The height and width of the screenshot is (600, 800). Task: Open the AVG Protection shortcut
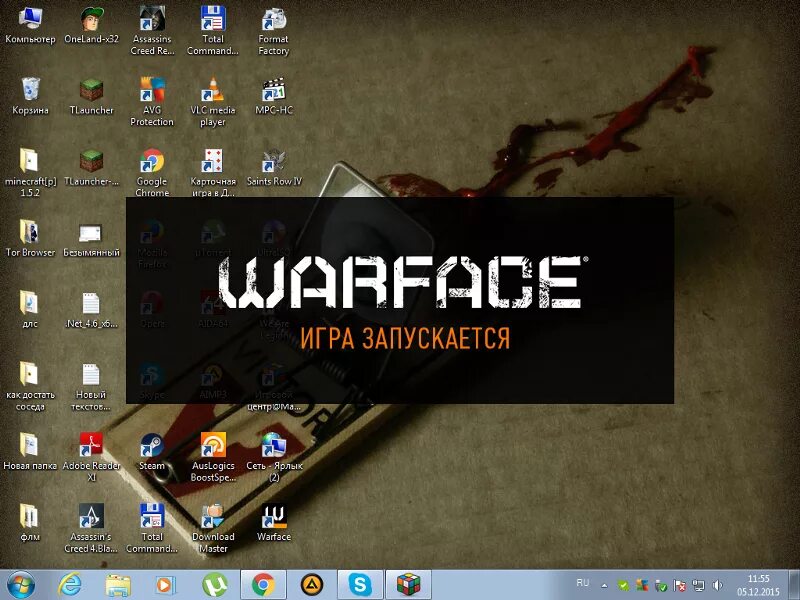(x=152, y=102)
